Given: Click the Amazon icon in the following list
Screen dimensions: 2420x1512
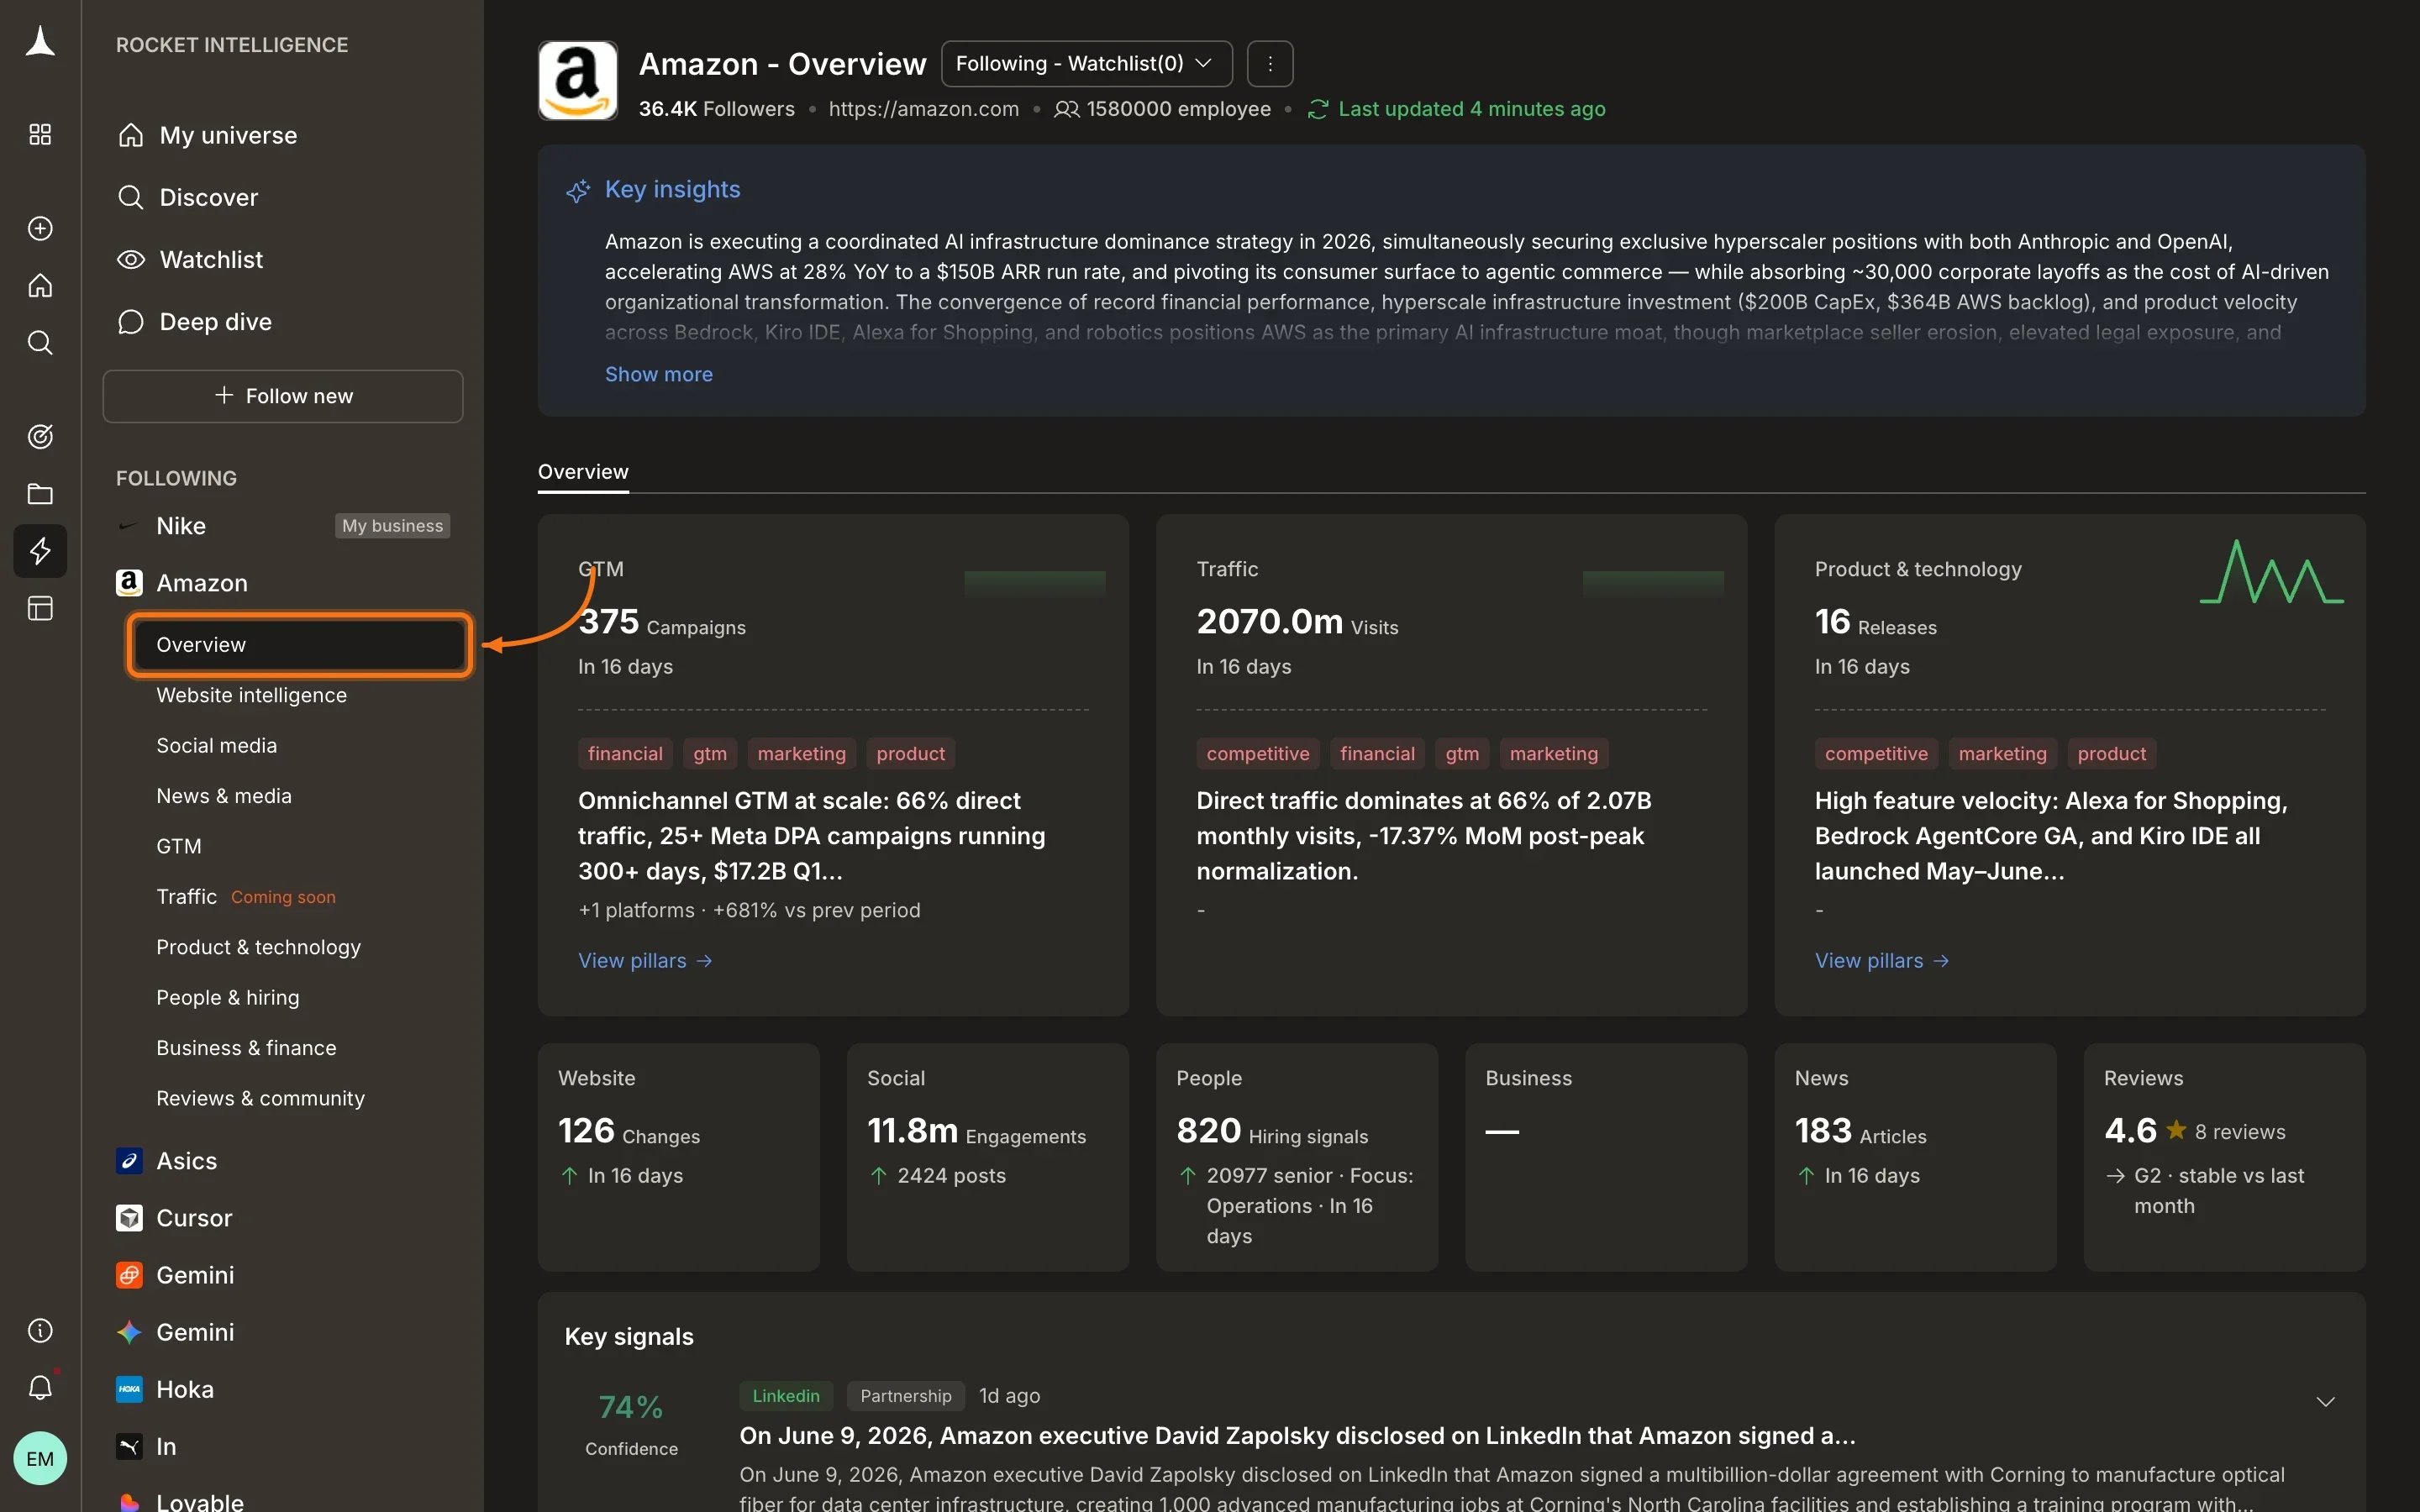Looking at the screenshot, I should [129, 583].
